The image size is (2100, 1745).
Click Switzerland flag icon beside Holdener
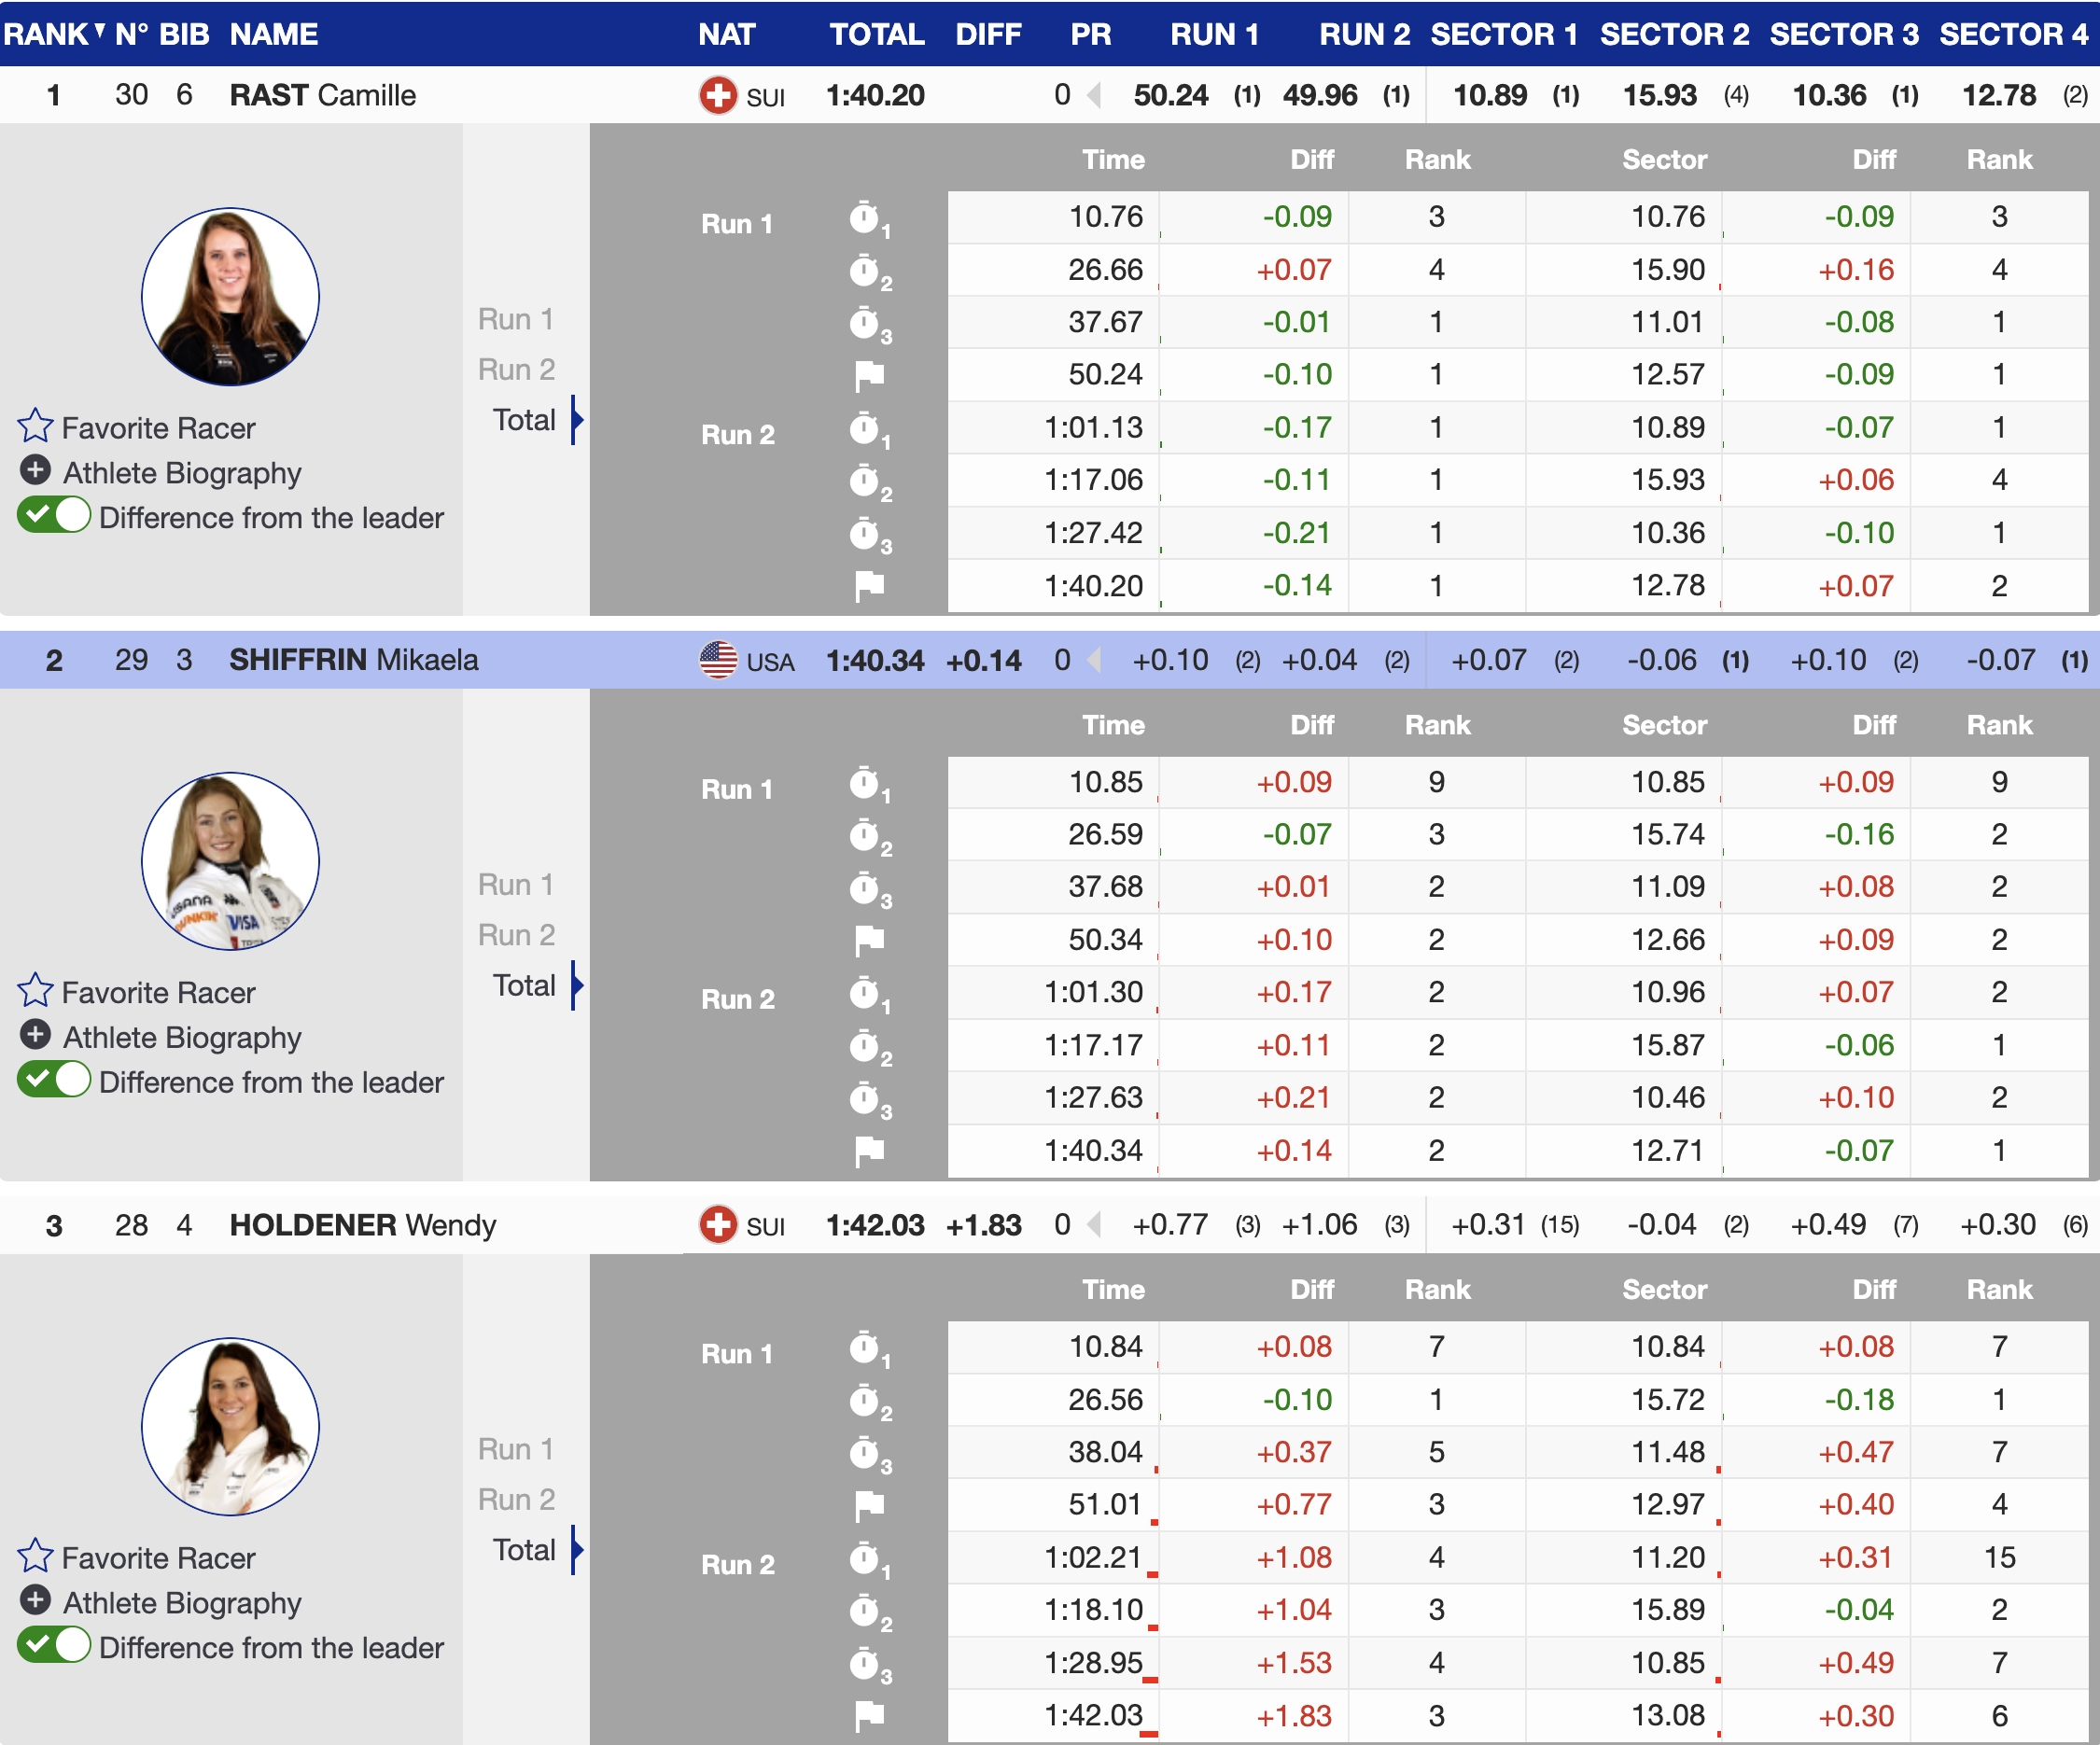pyautogui.click(x=717, y=1225)
